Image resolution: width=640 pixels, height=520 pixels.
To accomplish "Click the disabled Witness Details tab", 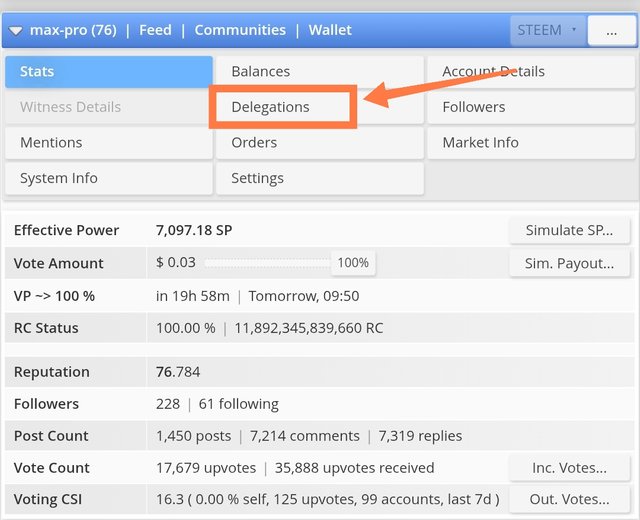I will tap(109, 107).
